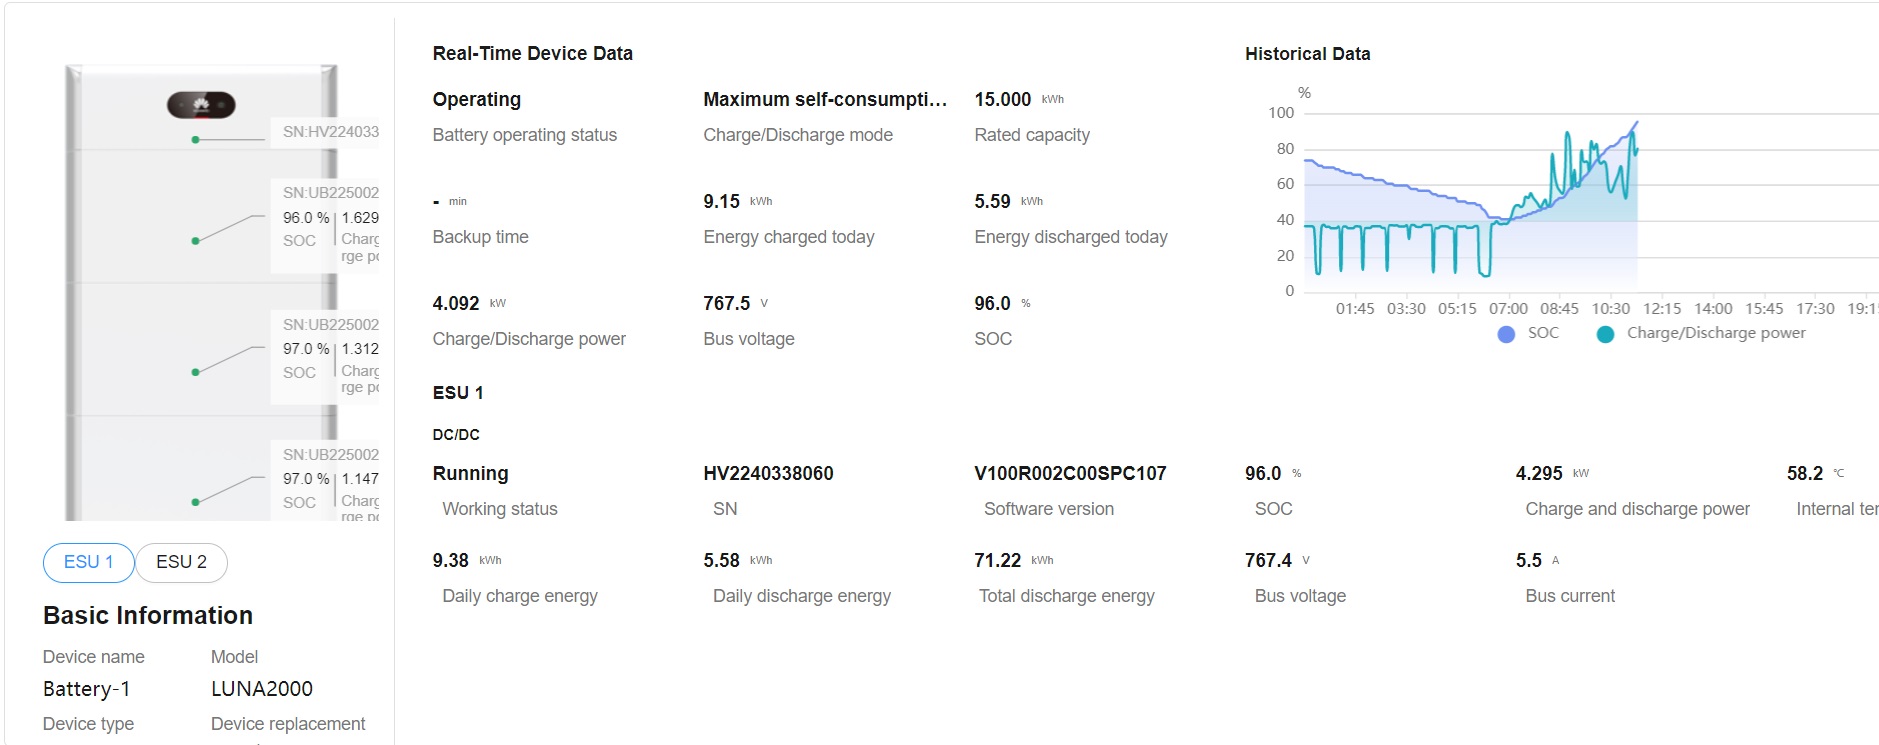The height and width of the screenshot is (745, 1879).
Task: Toggle the Charge/Discharge power legend label
Action: click(x=1716, y=333)
